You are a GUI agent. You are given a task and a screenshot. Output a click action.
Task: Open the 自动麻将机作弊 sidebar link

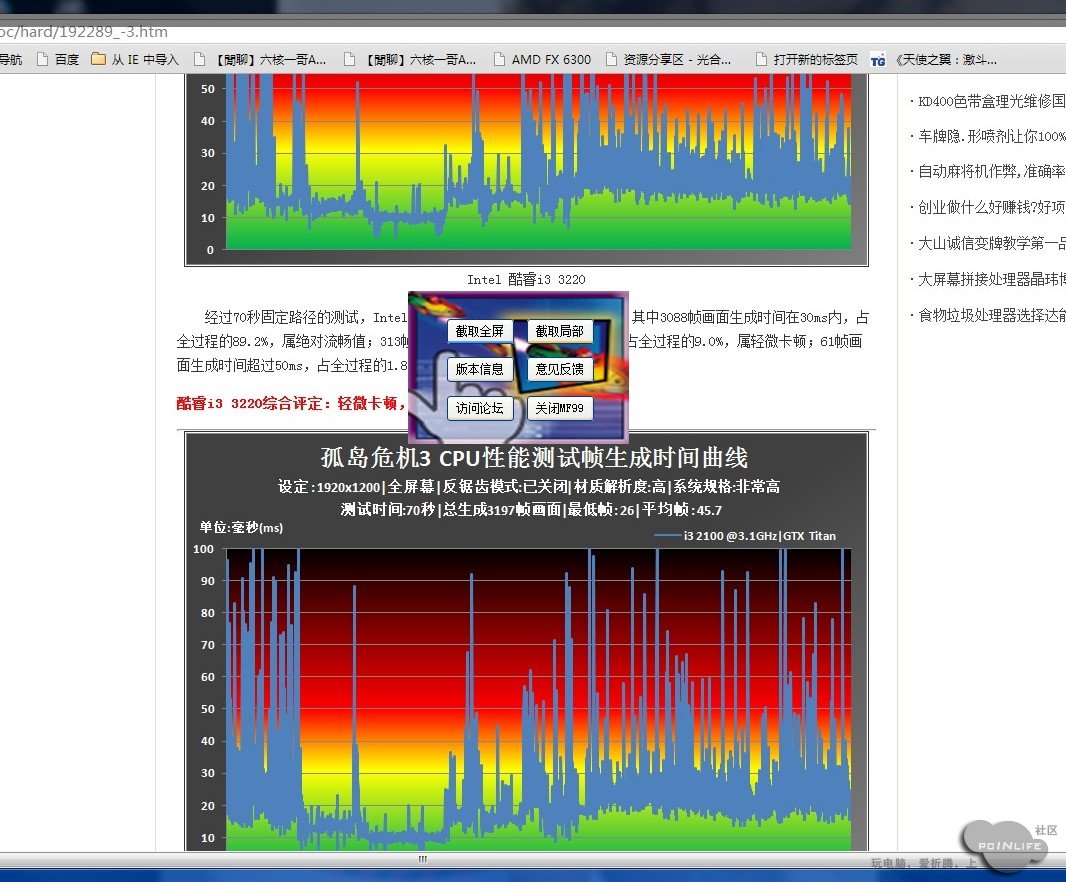tap(991, 171)
